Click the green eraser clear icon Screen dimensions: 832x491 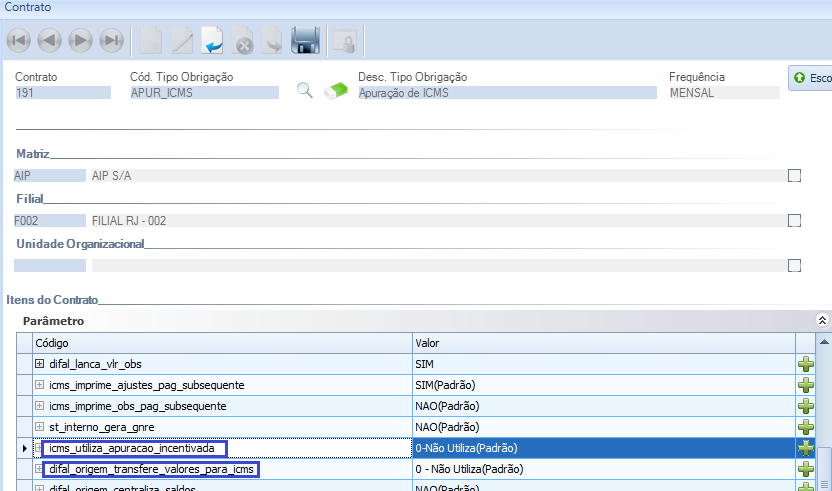pyautogui.click(x=337, y=92)
